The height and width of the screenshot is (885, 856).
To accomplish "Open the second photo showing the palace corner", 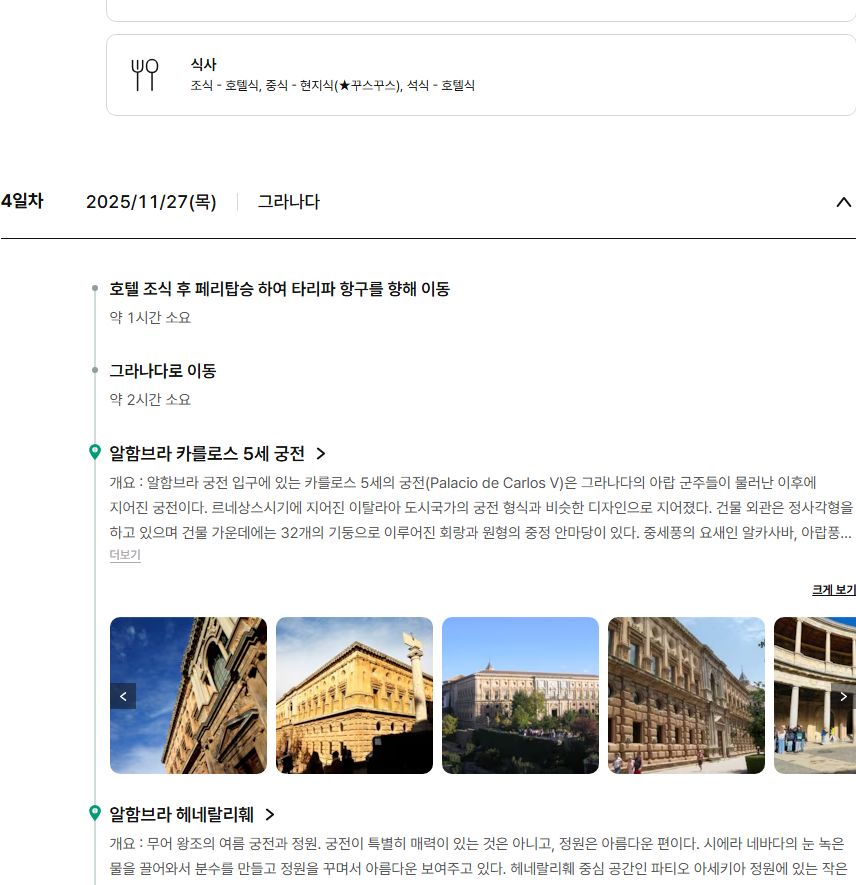I will [x=354, y=695].
